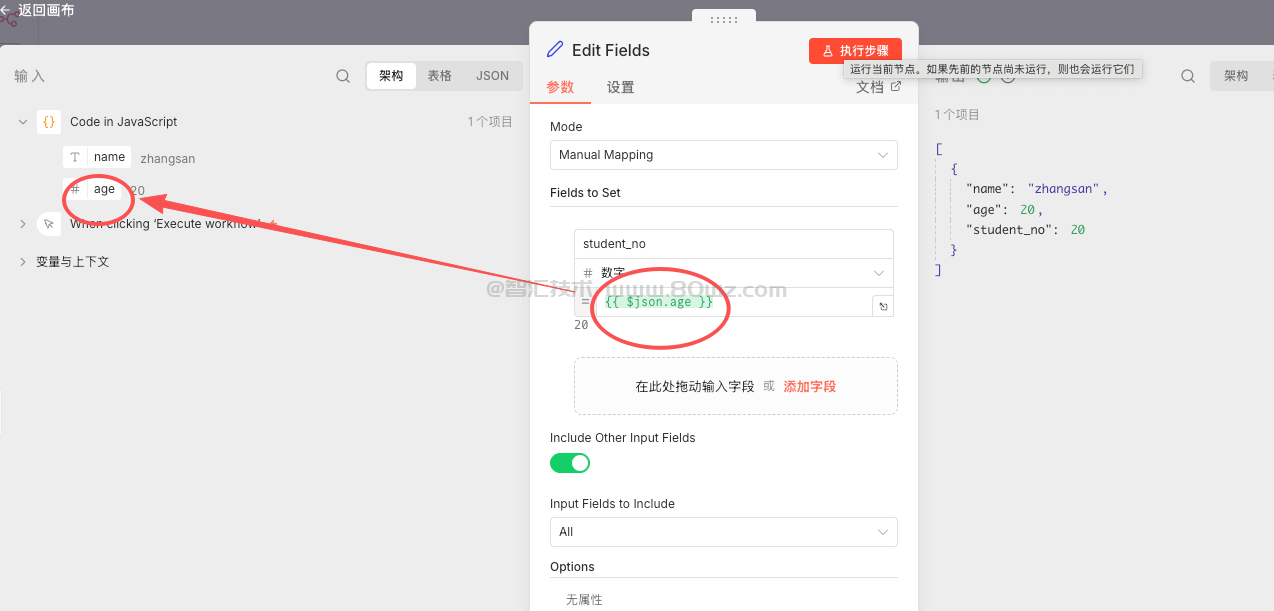This screenshot has height=611, width=1274.
Task: Click the Execute workflow trigger cursor icon
Action: coord(49,224)
